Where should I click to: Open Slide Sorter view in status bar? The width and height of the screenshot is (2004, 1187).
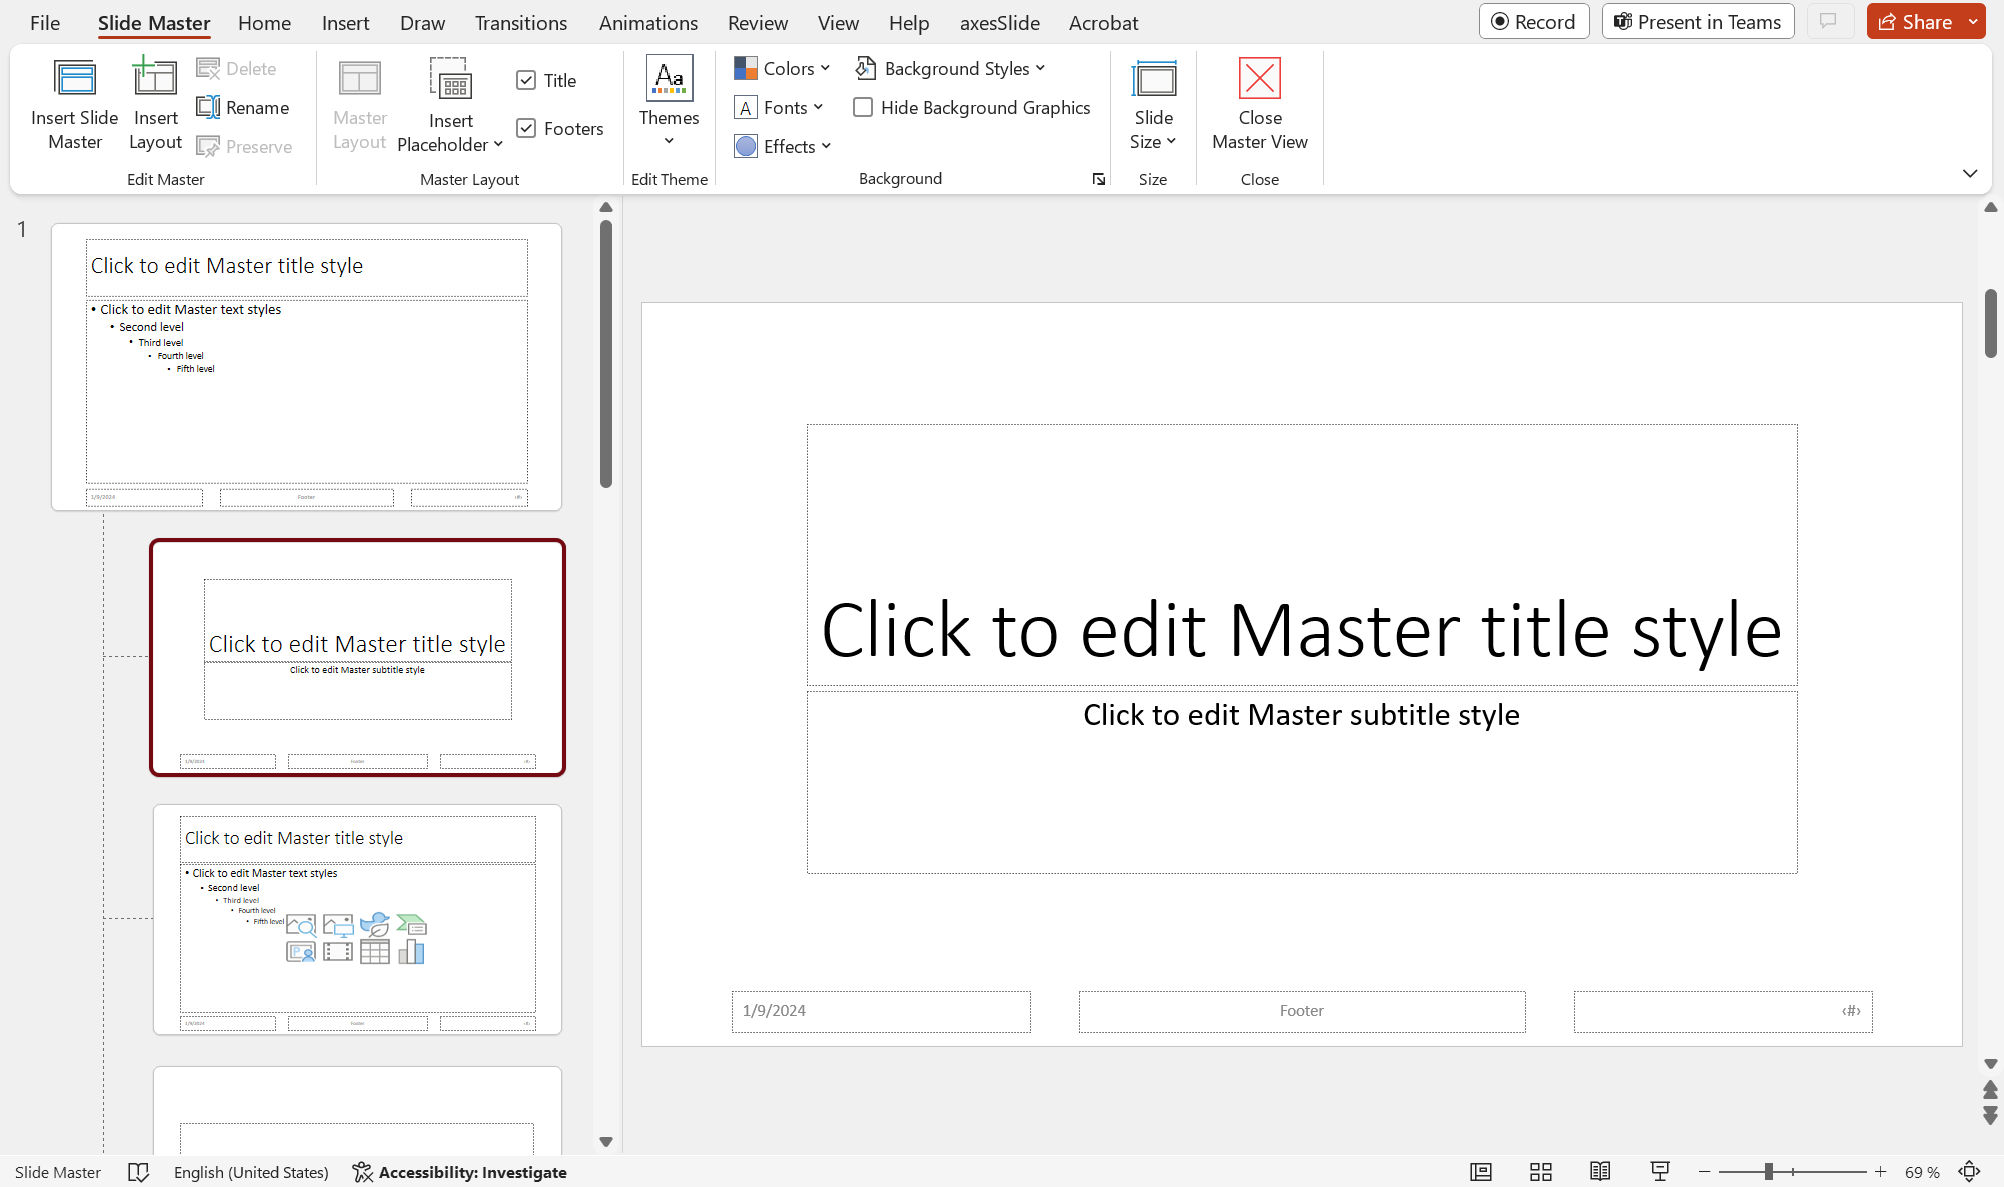(x=1540, y=1171)
